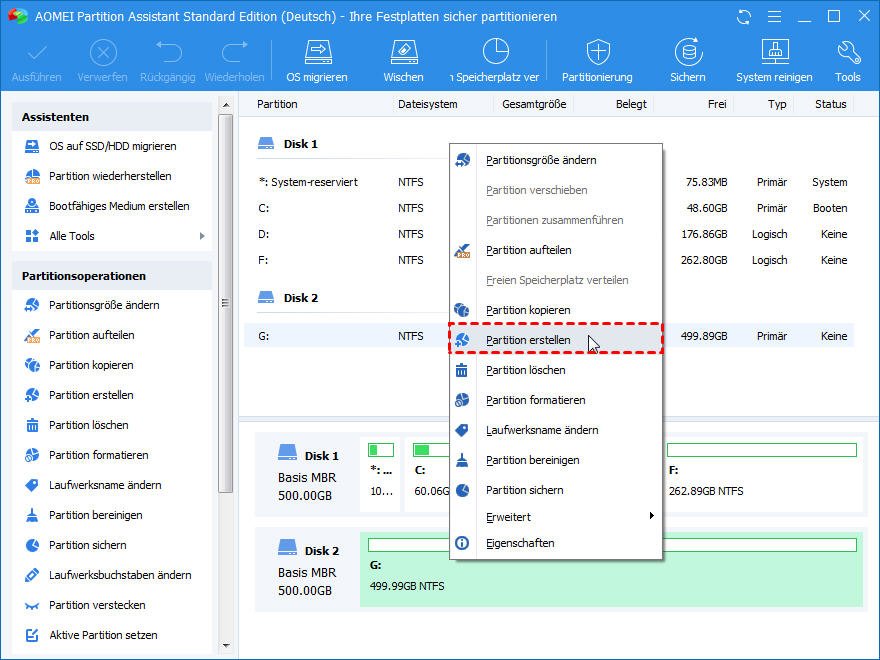Image resolution: width=880 pixels, height=660 pixels.
Task: Select Partition formatieren in context menu
Action: point(535,400)
